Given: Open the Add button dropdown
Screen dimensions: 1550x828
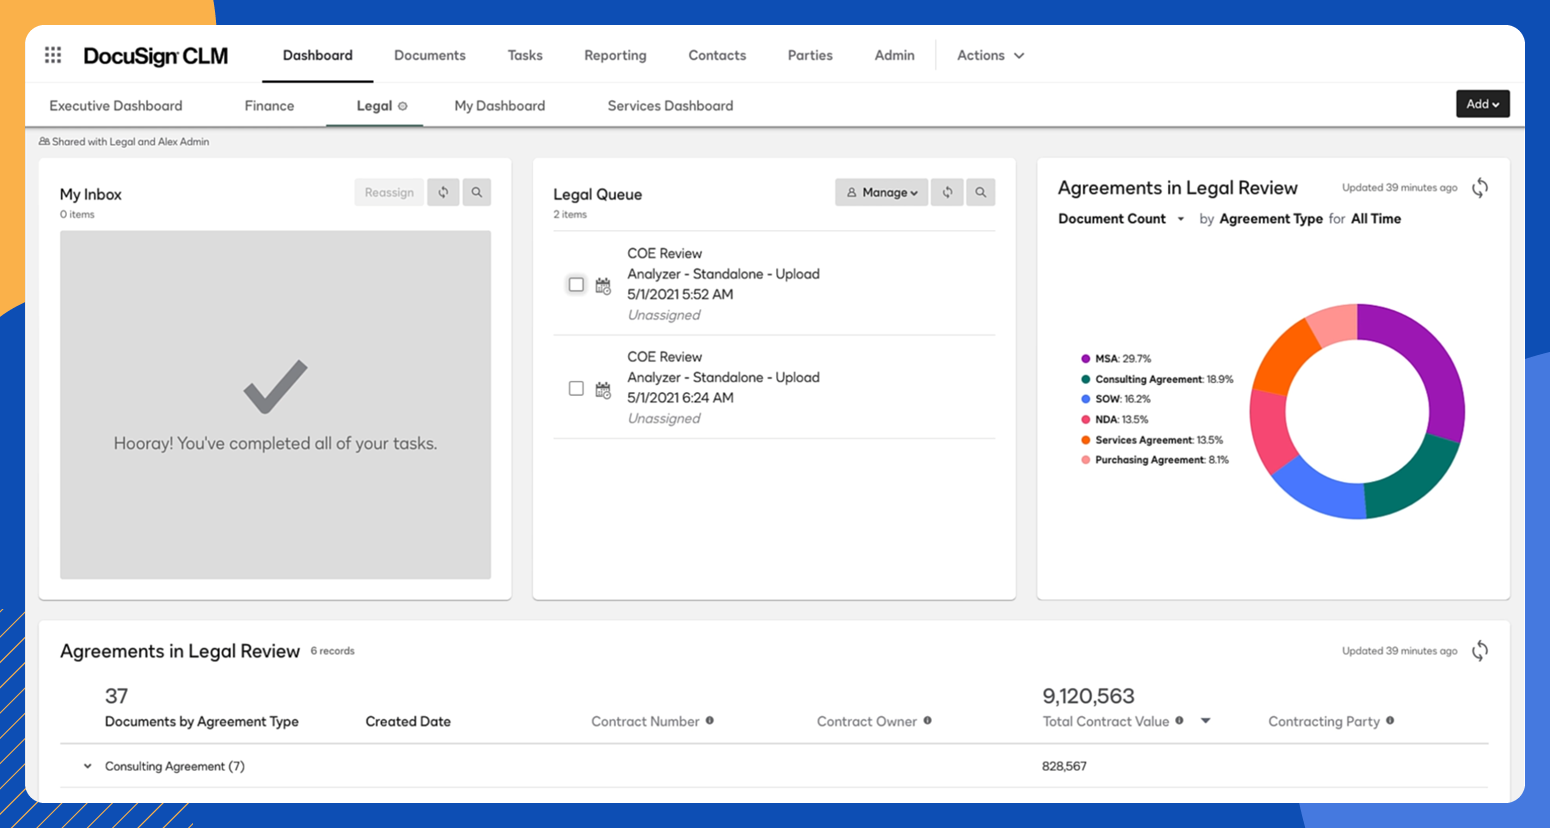Looking at the screenshot, I should 1482,103.
